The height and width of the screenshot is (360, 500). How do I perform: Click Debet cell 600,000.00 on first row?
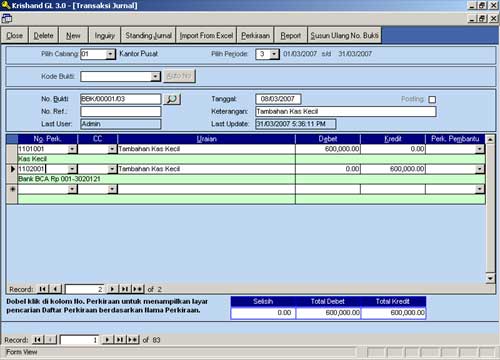click(x=328, y=149)
